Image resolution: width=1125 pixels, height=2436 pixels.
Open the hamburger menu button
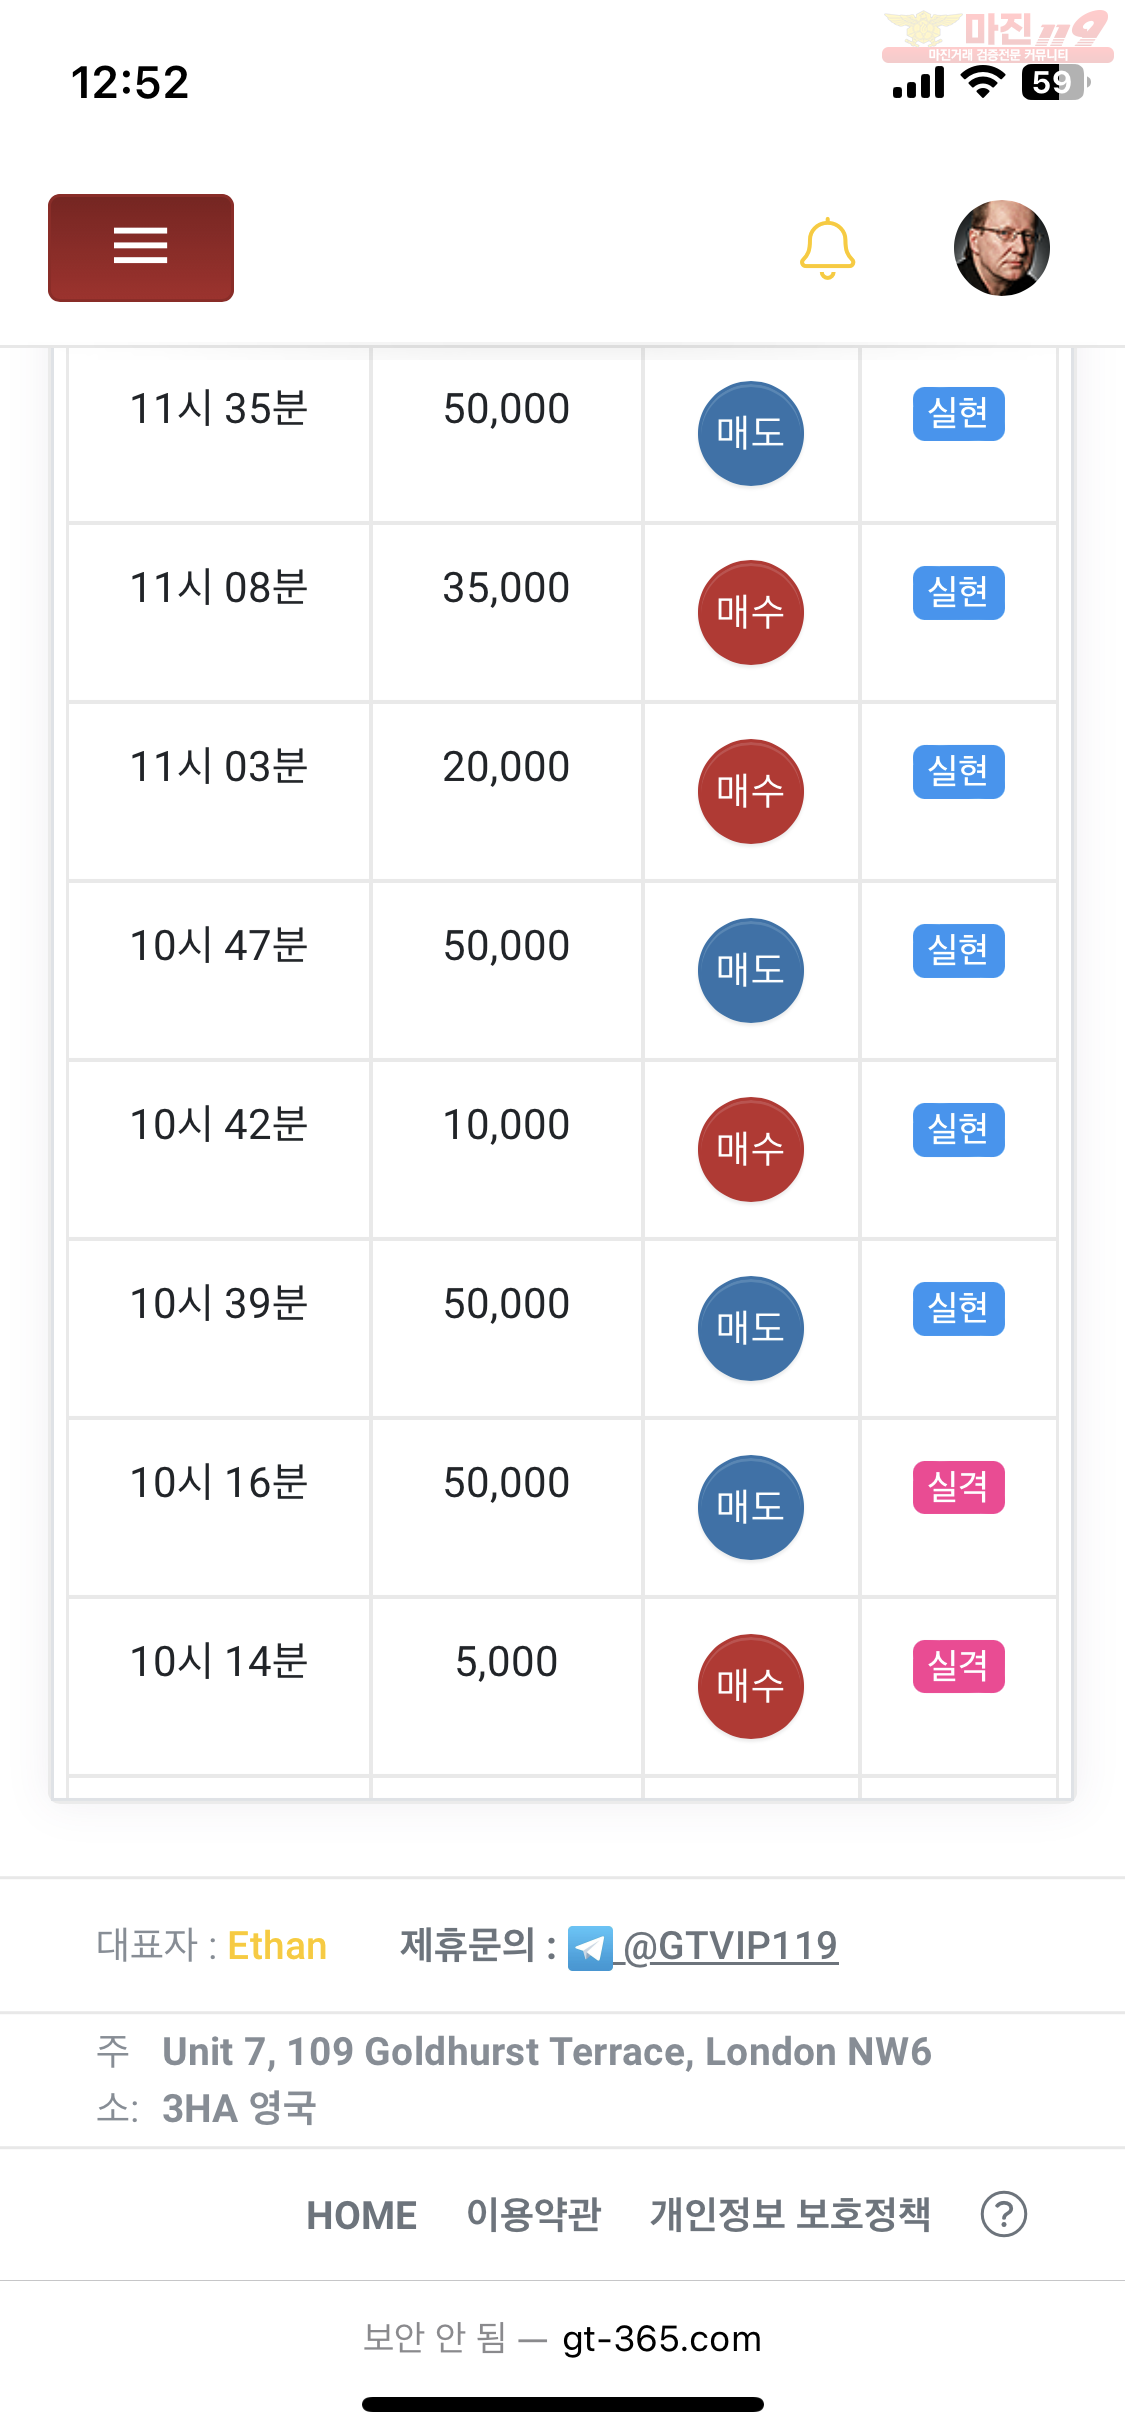tap(141, 247)
